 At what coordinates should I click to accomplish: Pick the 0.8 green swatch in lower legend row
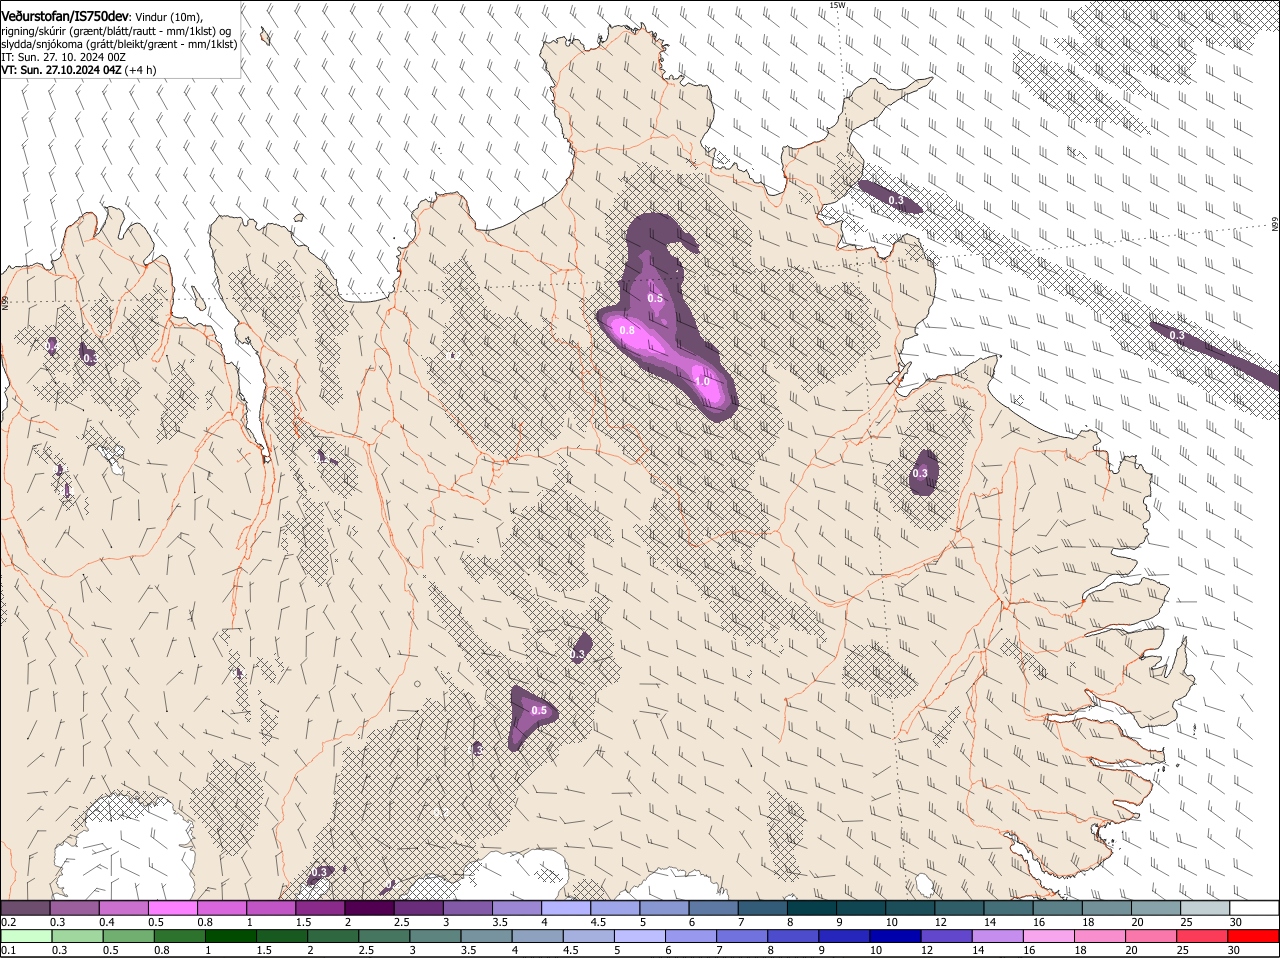click(180, 935)
